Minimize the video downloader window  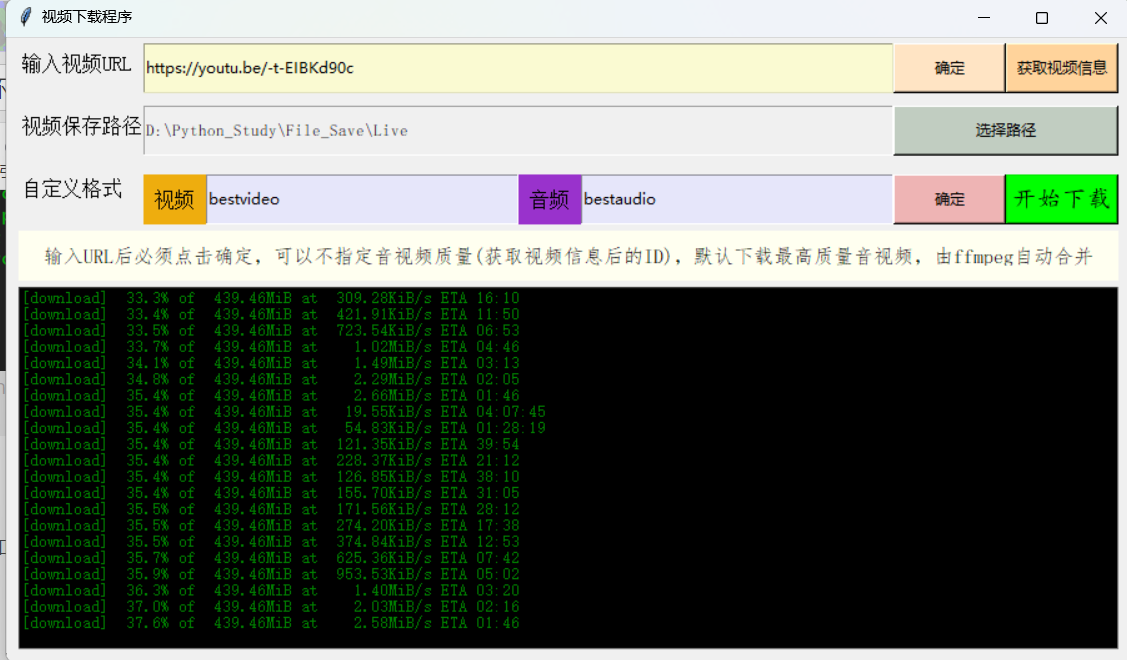coord(984,18)
